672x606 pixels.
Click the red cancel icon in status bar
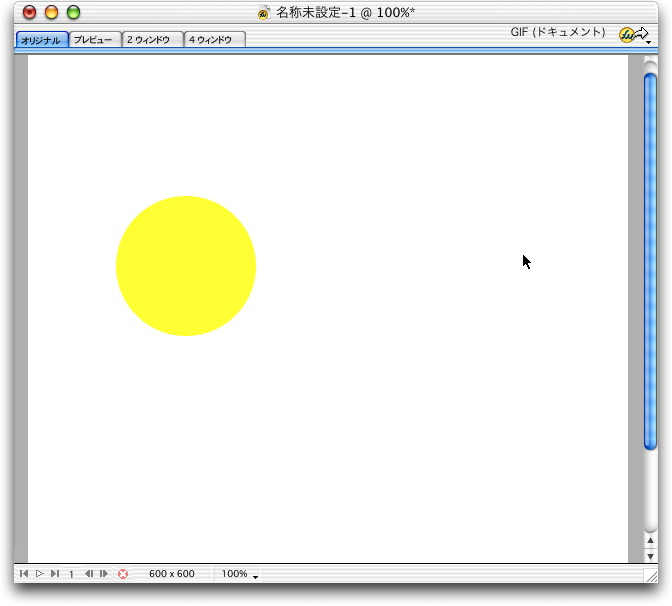tap(123, 574)
